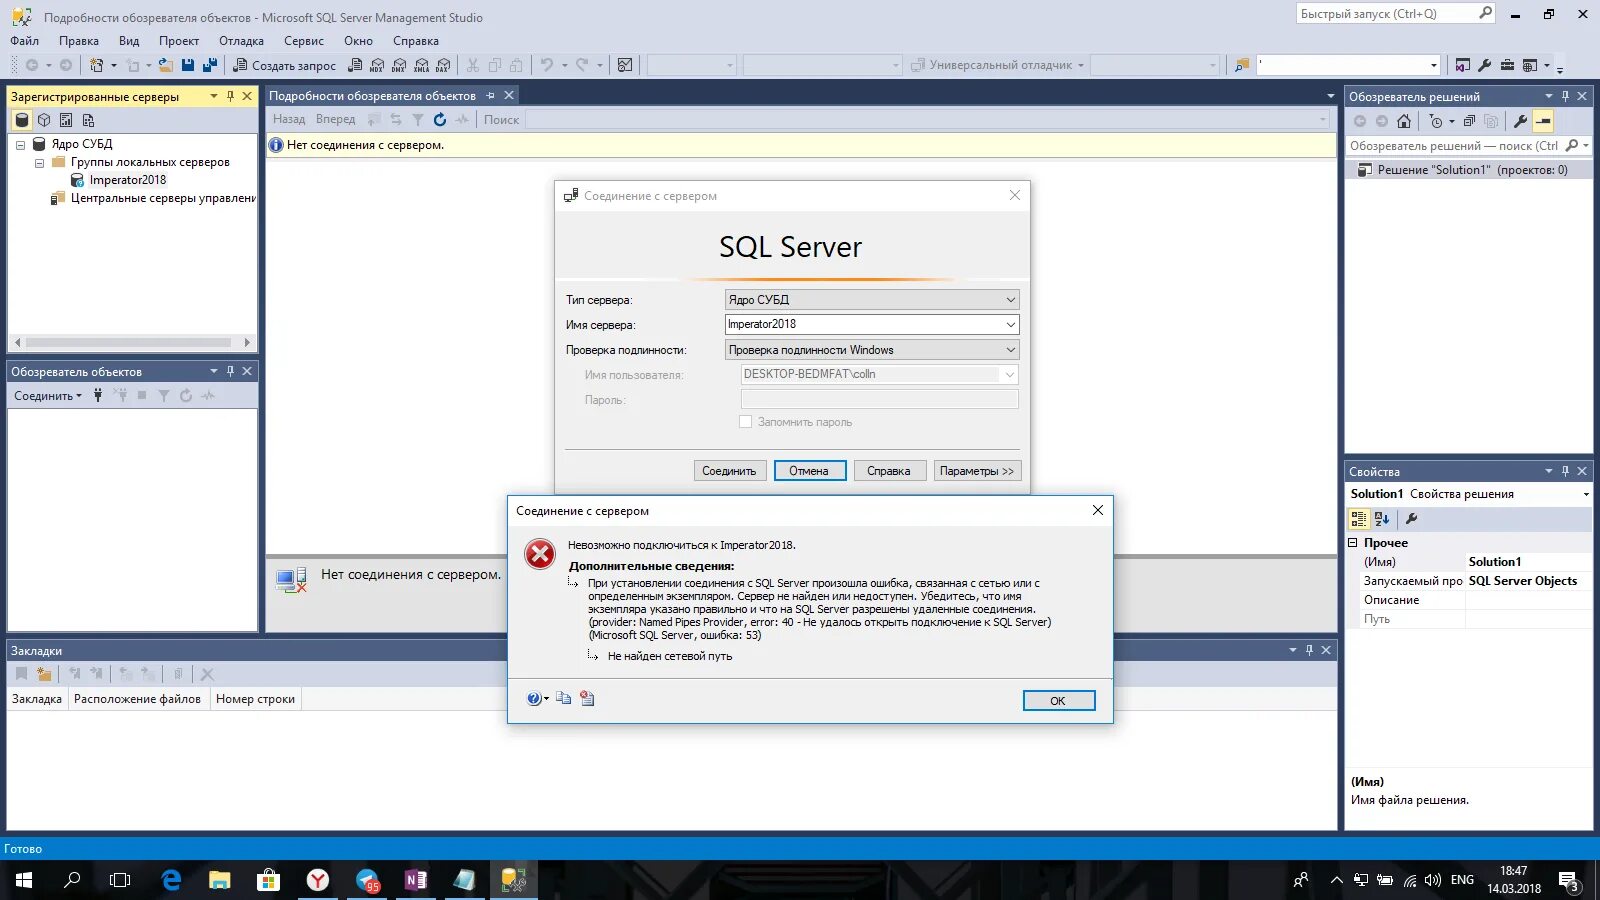Refresh the Object Explorer Details view

(440, 119)
